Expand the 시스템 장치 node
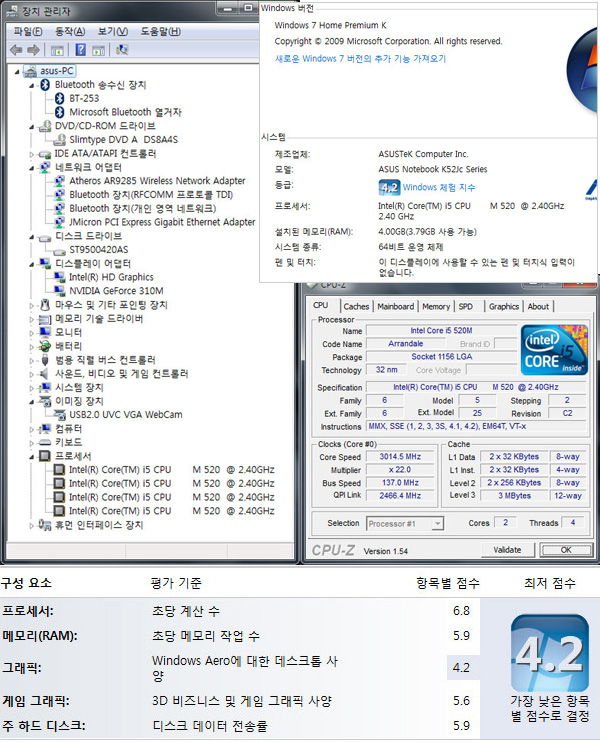Screen dimensions: 600x743 tap(31, 388)
